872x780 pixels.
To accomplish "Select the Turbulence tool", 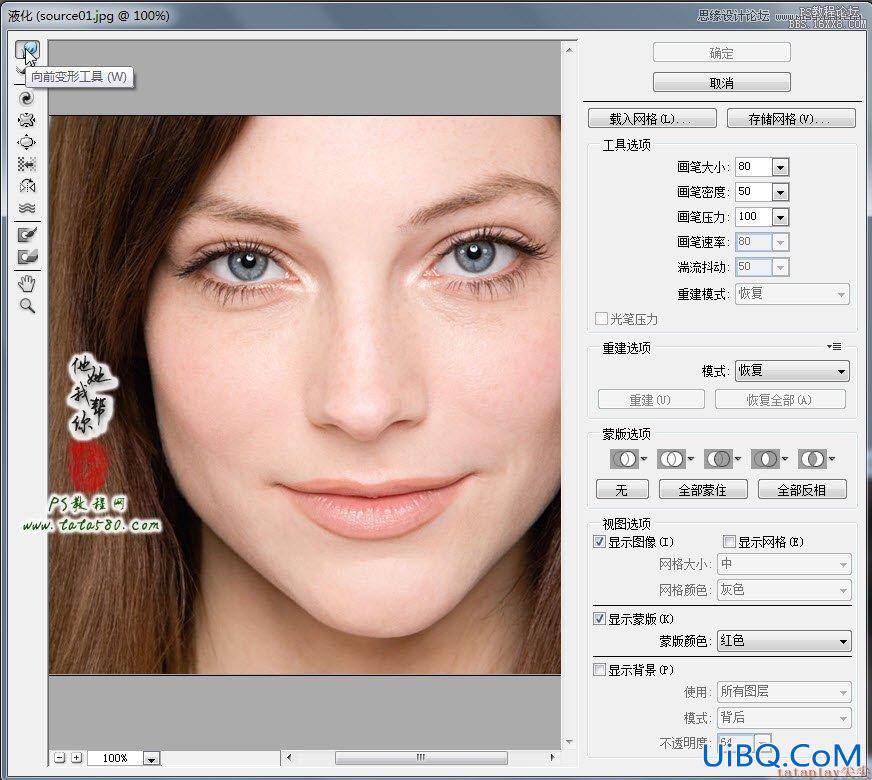I will pyautogui.click(x=27, y=208).
